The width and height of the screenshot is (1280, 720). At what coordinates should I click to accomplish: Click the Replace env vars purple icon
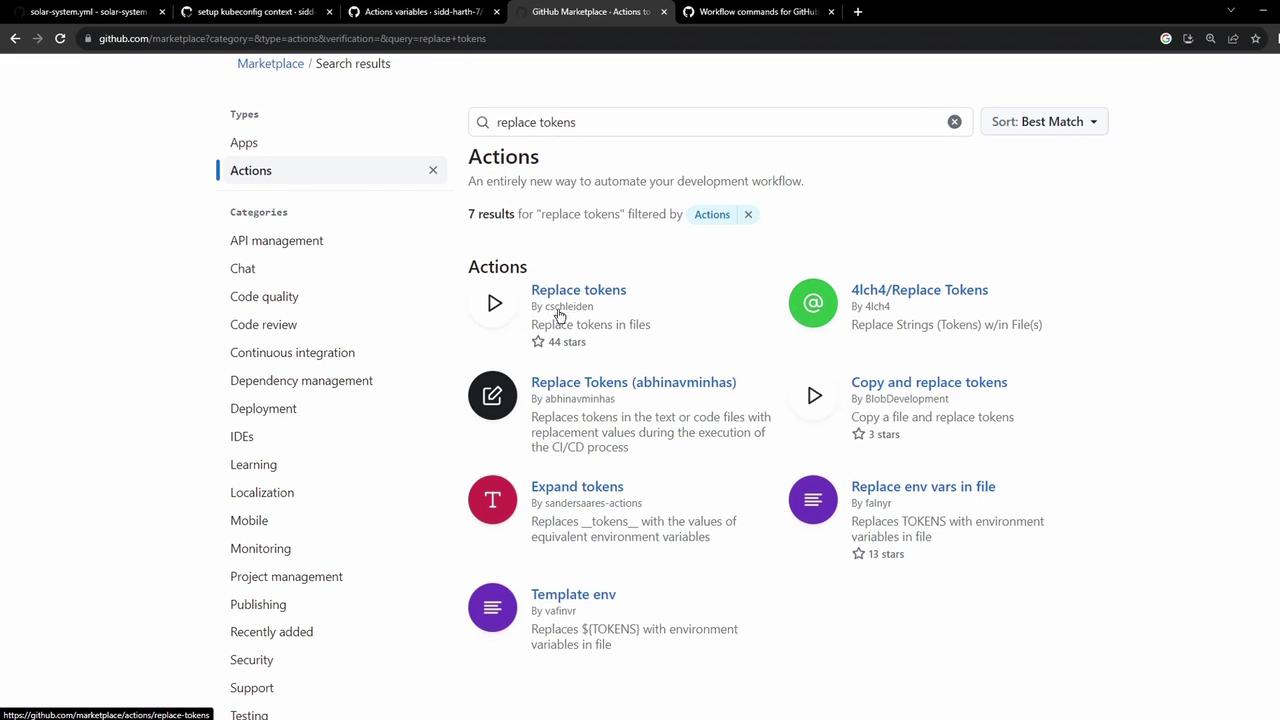point(813,500)
